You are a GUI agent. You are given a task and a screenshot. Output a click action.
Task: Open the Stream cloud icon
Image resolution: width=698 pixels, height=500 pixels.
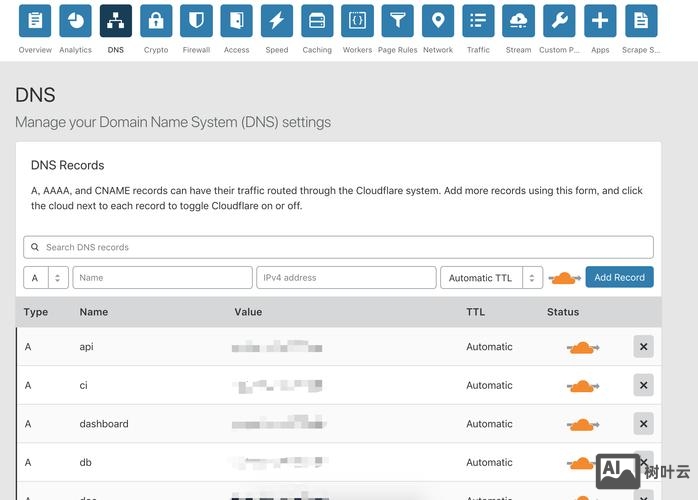click(518, 21)
